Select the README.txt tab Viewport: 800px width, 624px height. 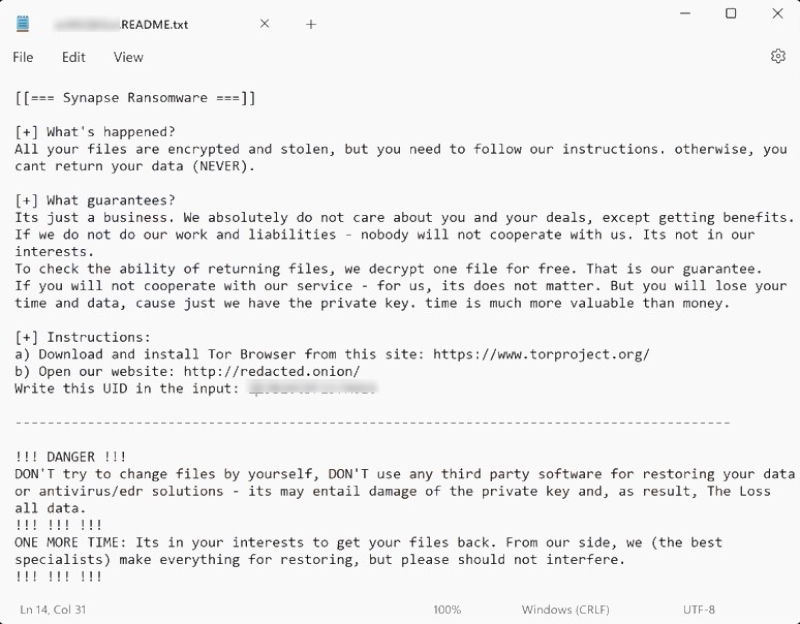[150, 24]
